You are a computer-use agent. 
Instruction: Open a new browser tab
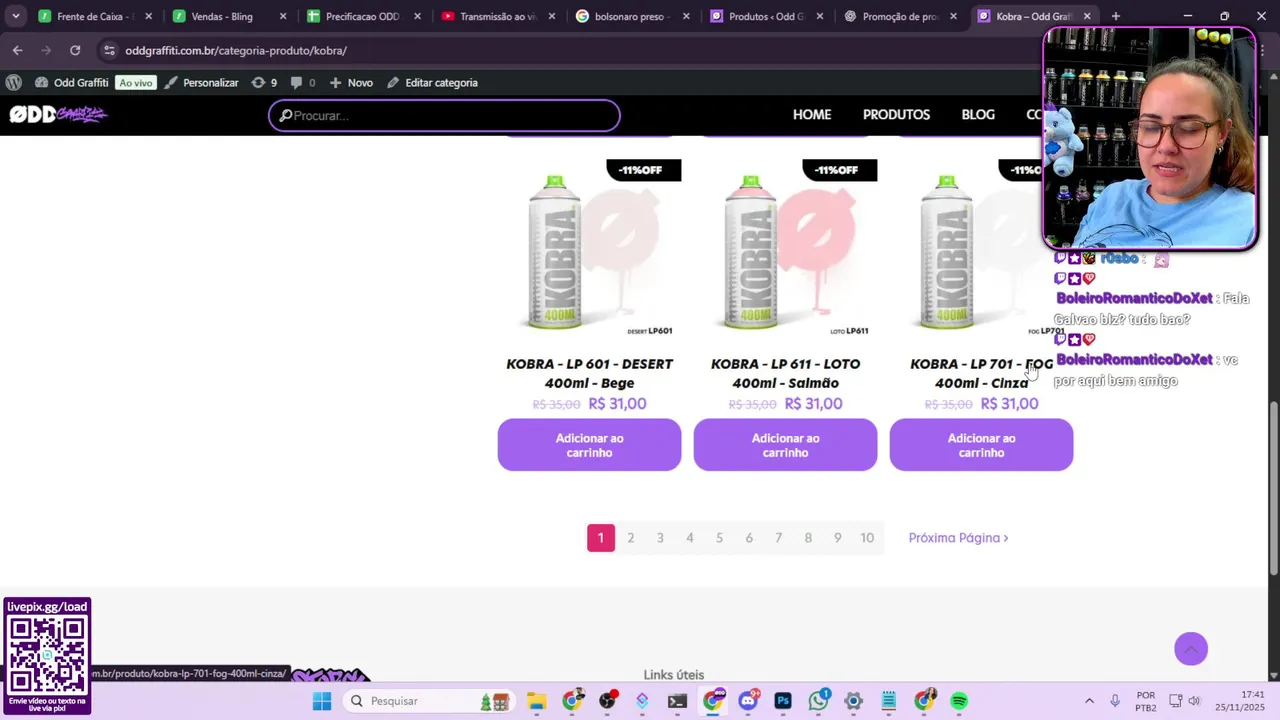click(1116, 16)
